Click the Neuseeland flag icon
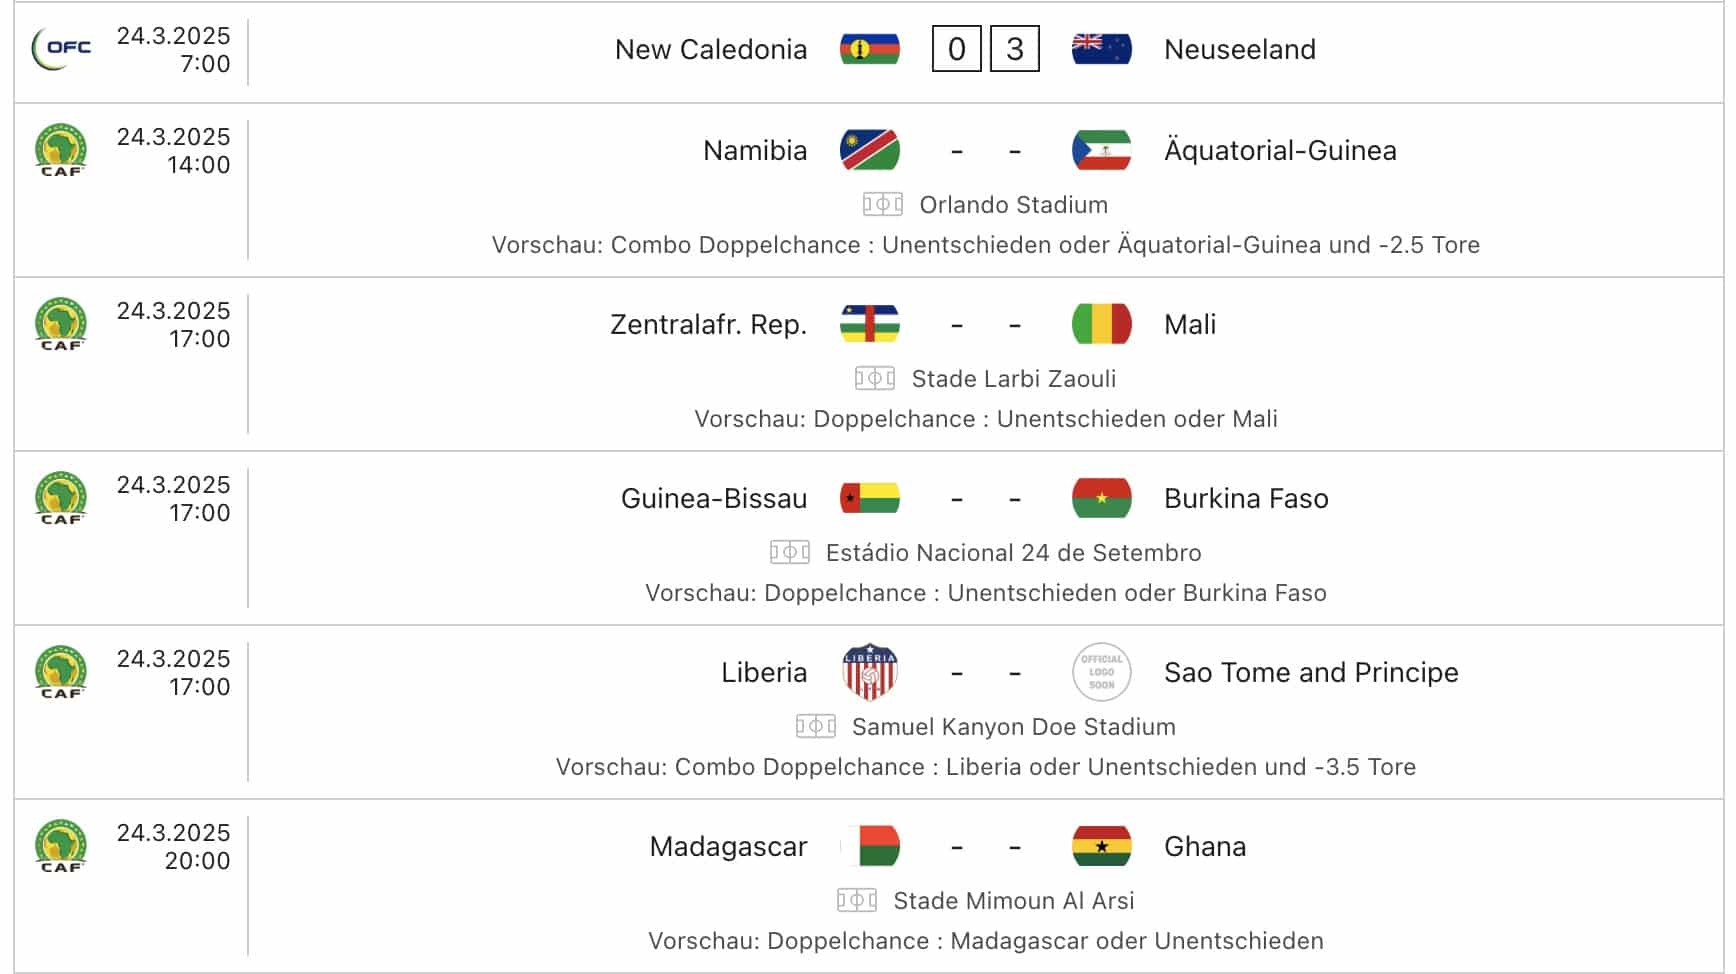This screenshot has height=974, width=1736. pos(1101,49)
